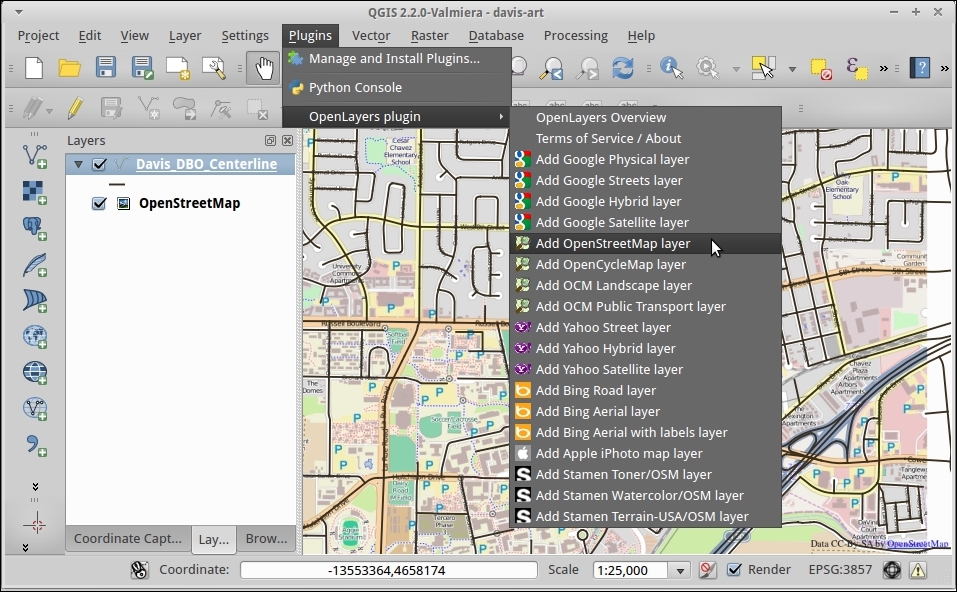
Task: Collapse the Davis_DBO_Centerline layer tree
Action: [78, 165]
